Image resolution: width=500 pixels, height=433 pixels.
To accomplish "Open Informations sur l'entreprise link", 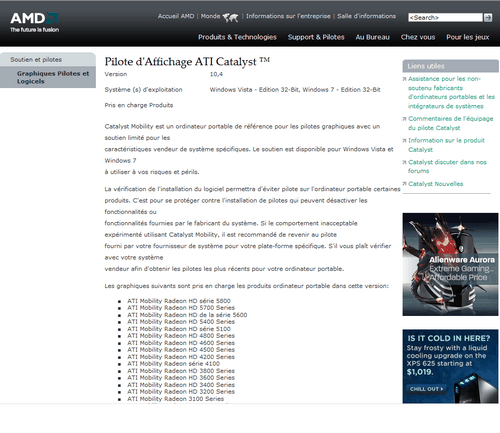I will point(288,16).
